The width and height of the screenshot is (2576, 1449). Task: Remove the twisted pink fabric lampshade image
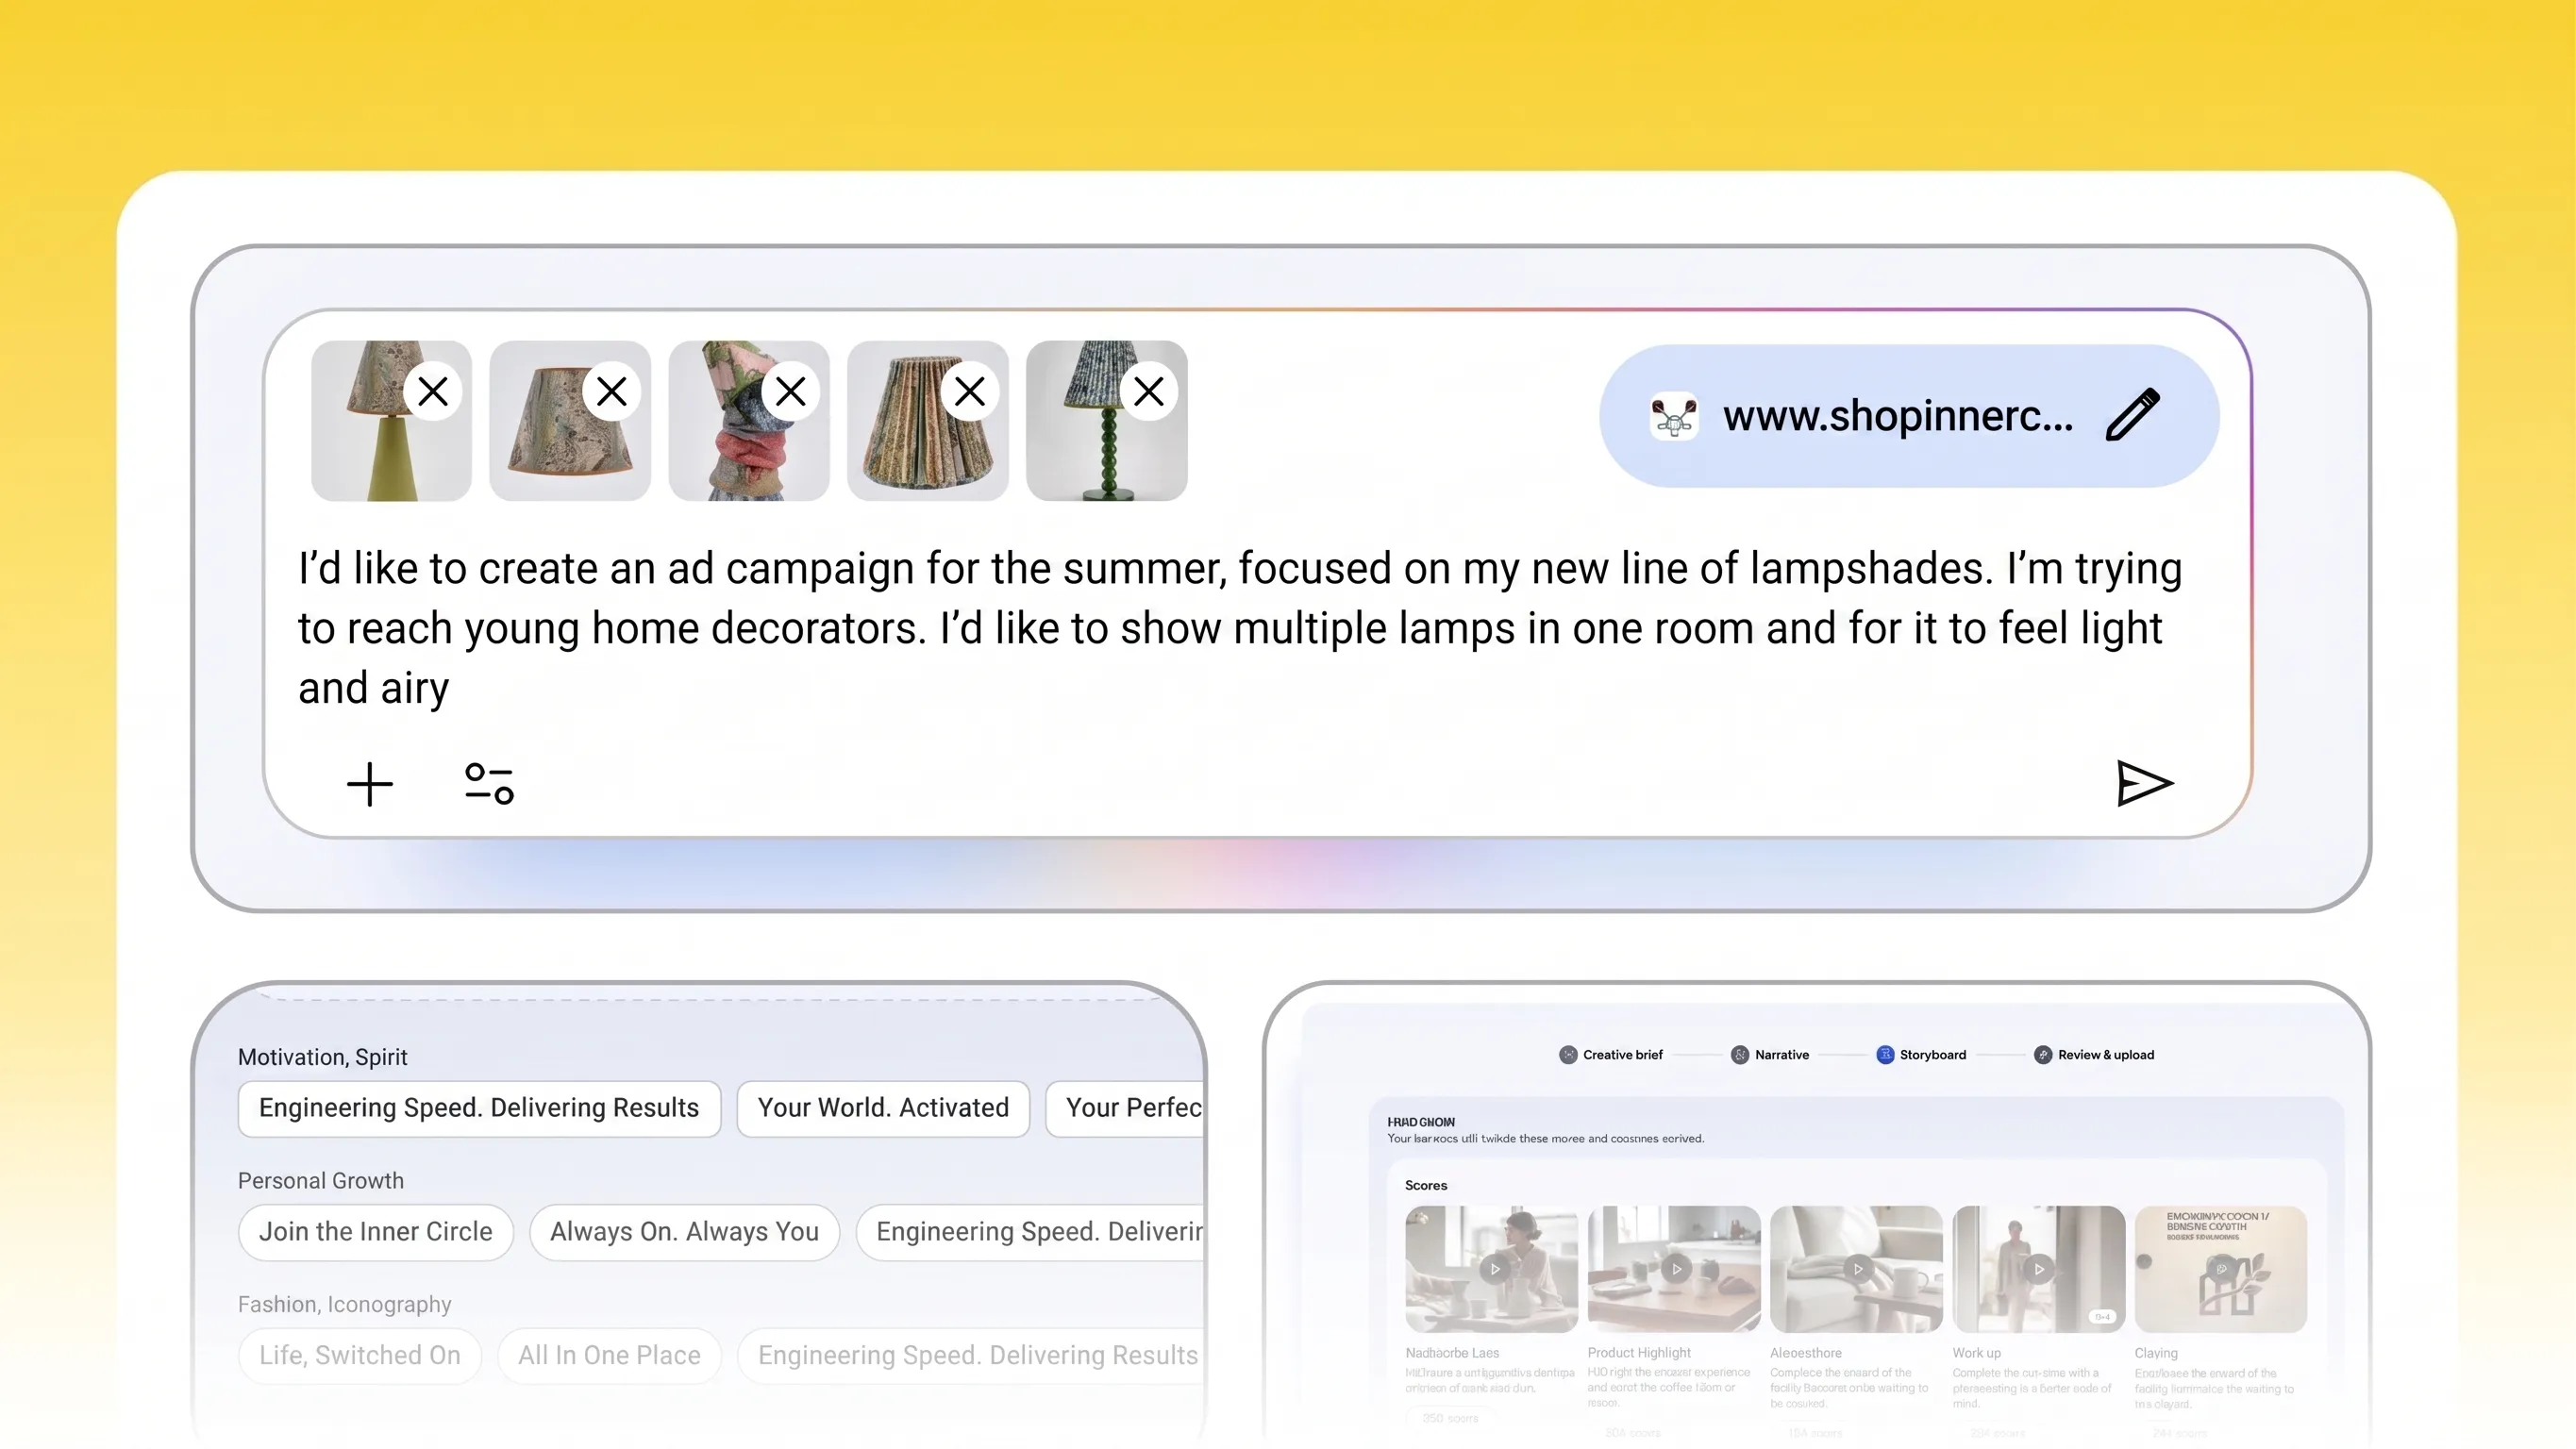(x=791, y=391)
